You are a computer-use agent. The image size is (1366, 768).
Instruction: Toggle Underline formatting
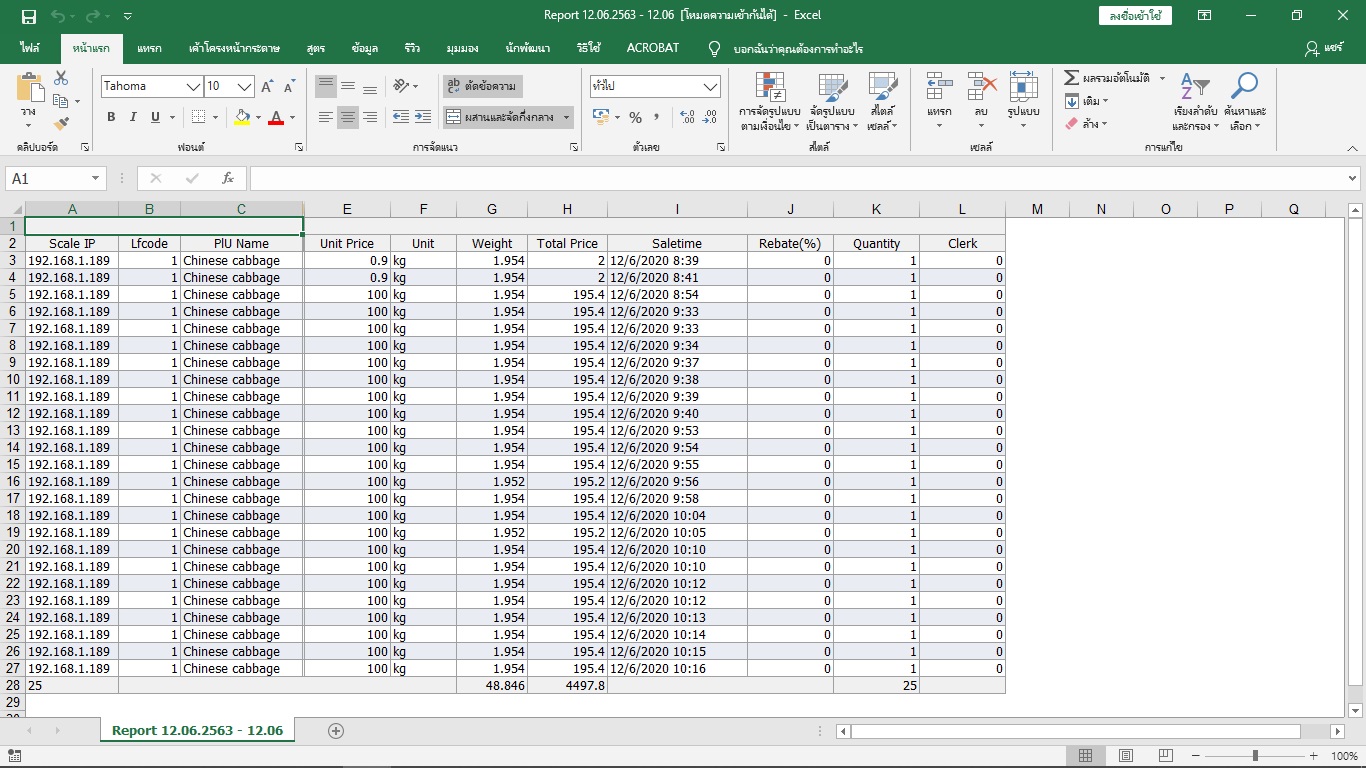(155, 117)
